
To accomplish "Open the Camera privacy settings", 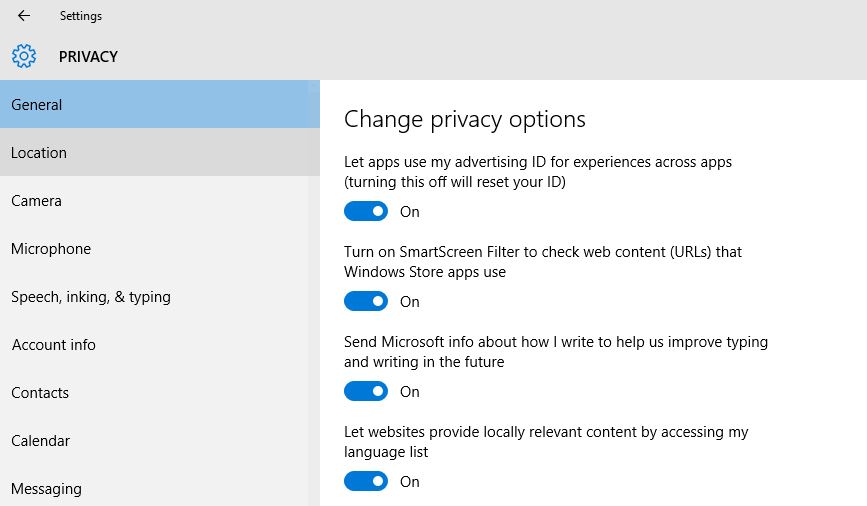I will pyautogui.click(x=160, y=200).
